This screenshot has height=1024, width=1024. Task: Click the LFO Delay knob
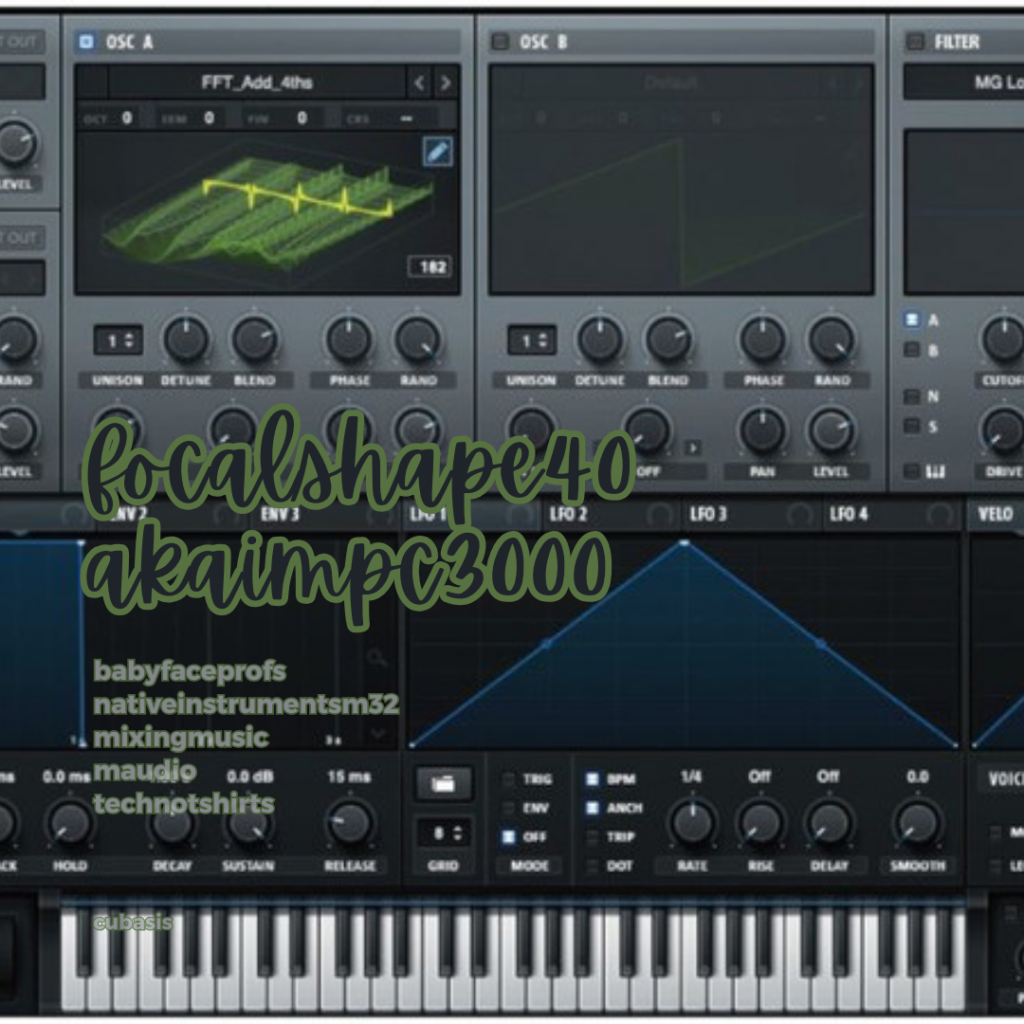coord(829,824)
